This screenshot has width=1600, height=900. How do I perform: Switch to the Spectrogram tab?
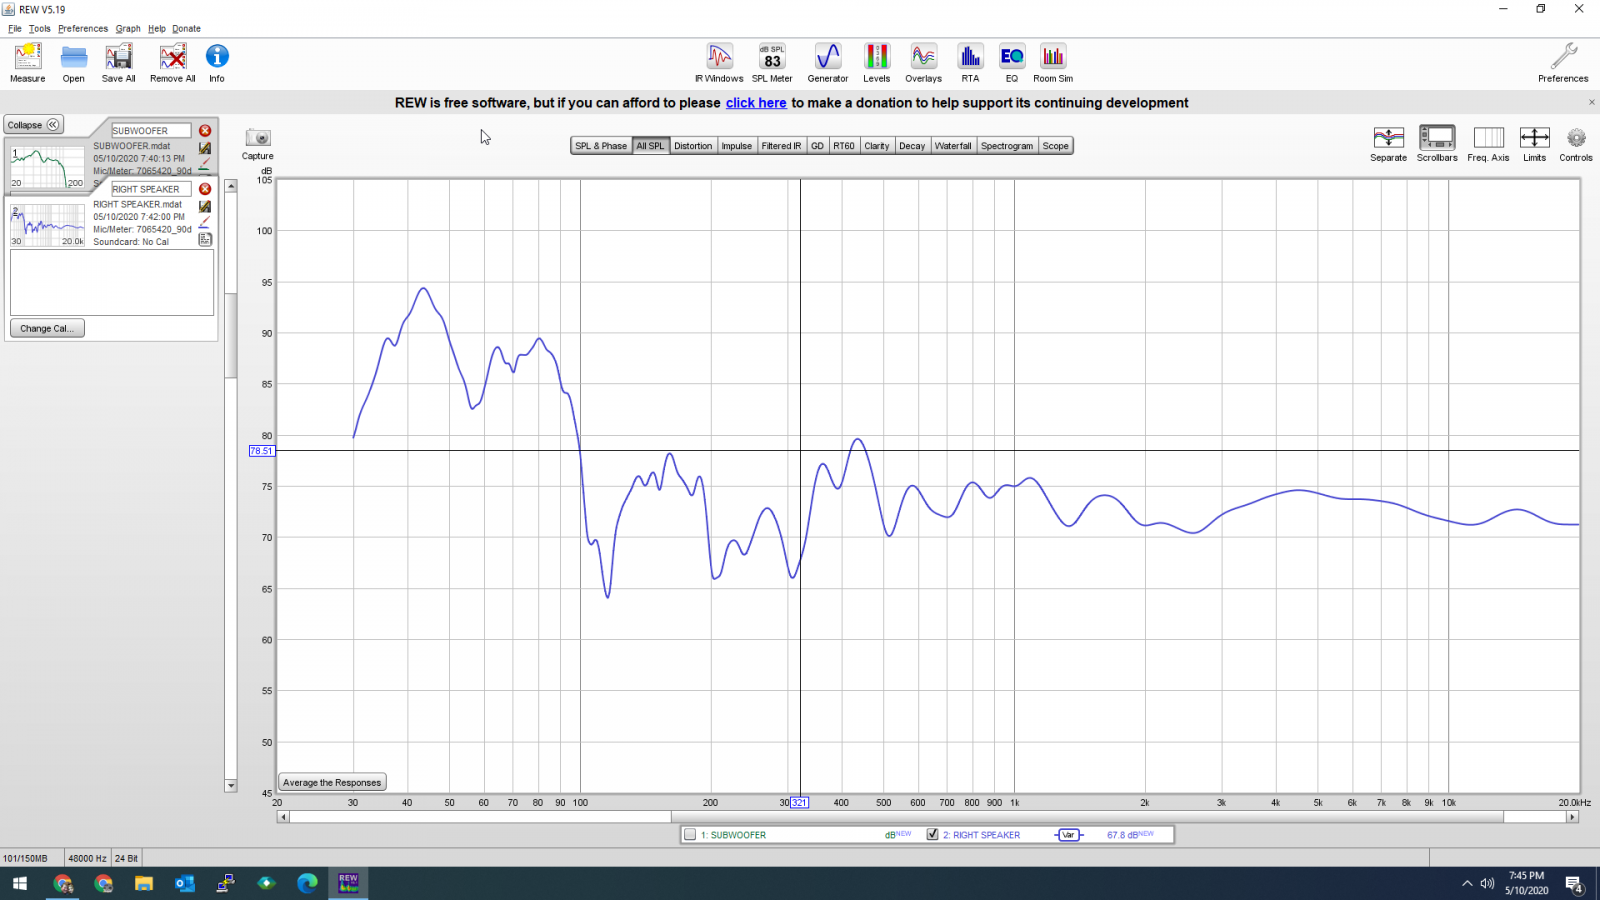point(1007,146)
